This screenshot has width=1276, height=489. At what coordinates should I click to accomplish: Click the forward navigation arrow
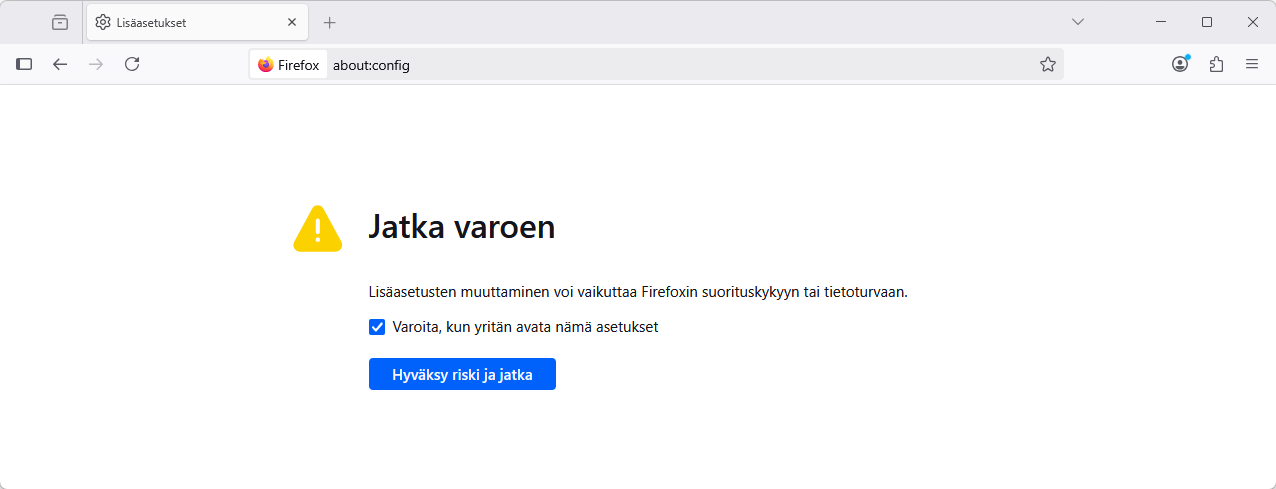tap(96, 64)
